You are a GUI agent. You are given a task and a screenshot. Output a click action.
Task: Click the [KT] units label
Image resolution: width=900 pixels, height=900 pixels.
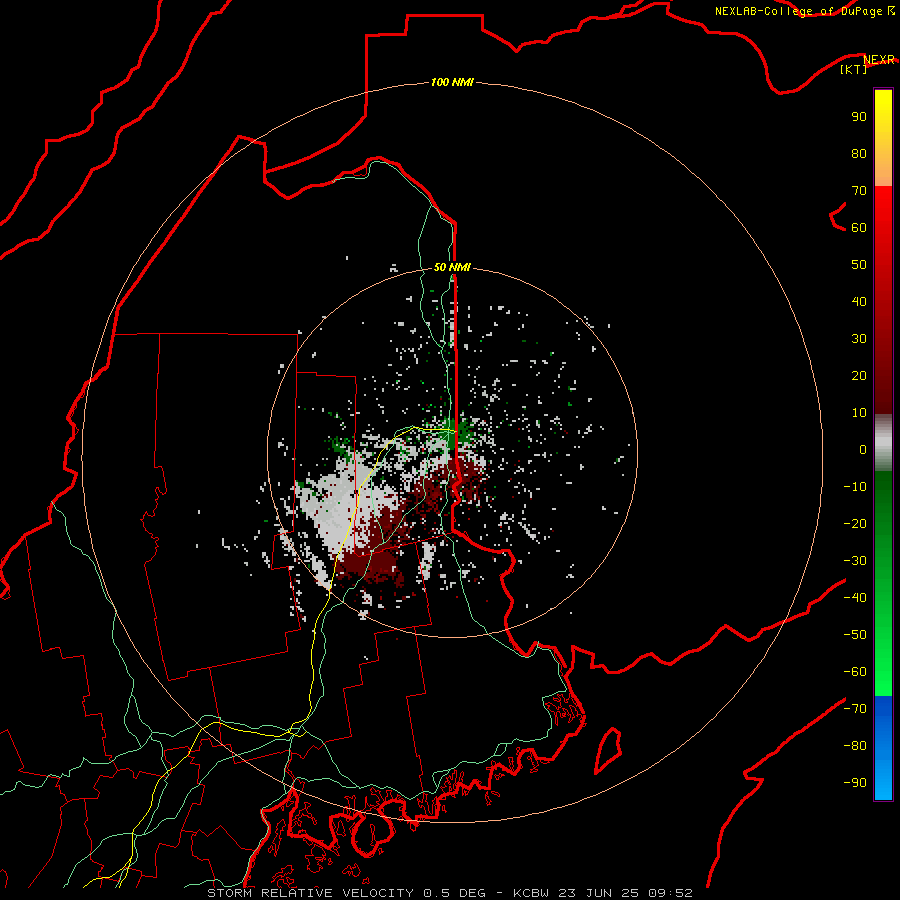pyautogui.click(x=853, y=69)
